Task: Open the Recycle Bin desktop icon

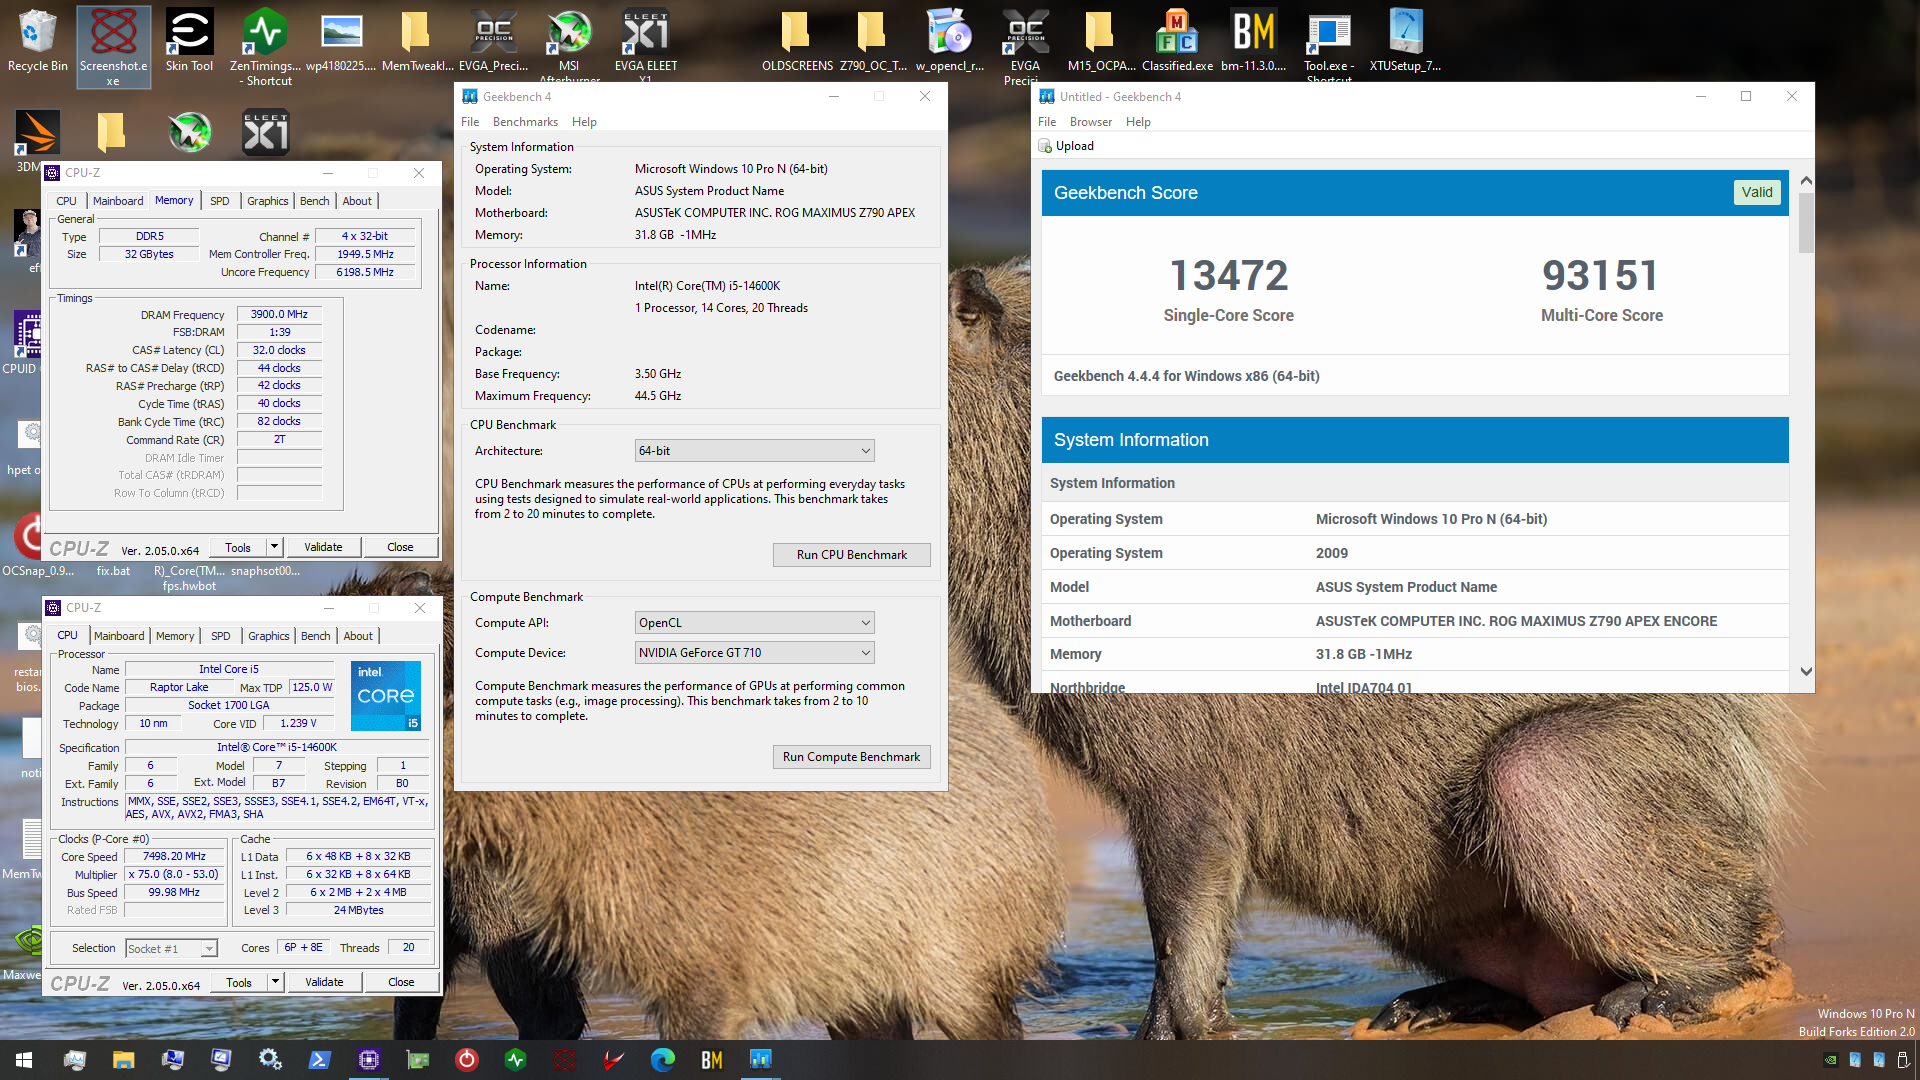Action: [37, 40]
